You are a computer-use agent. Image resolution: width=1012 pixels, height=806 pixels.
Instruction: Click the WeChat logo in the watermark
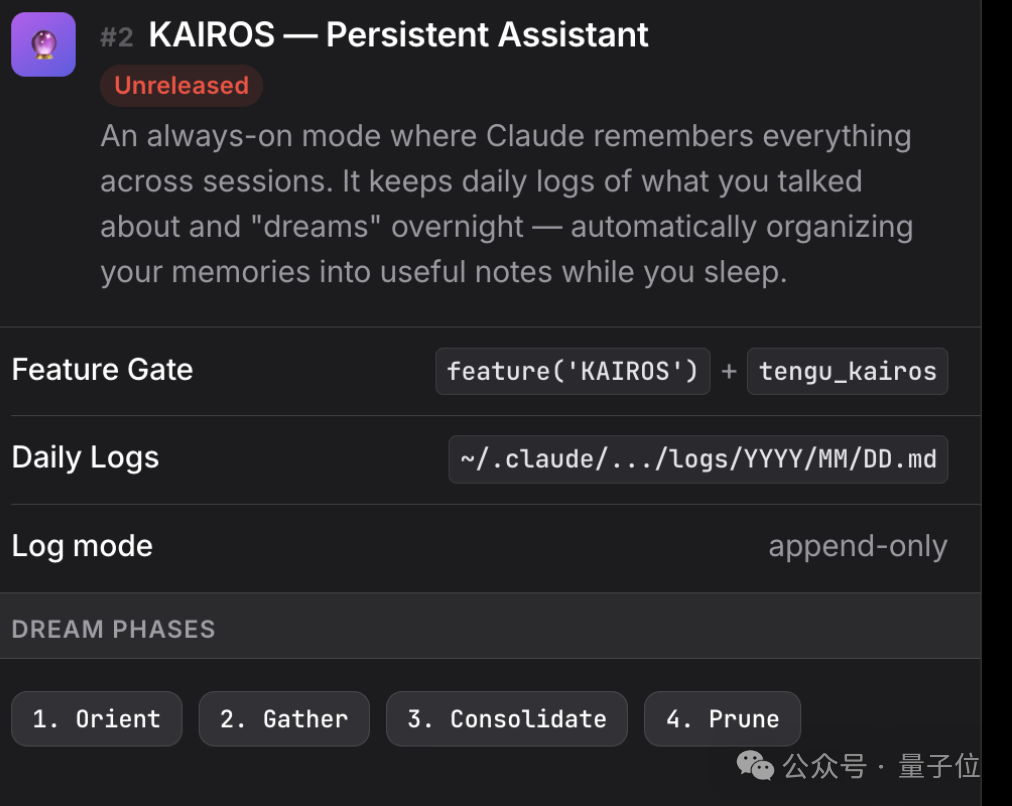[x=755, y=767]
